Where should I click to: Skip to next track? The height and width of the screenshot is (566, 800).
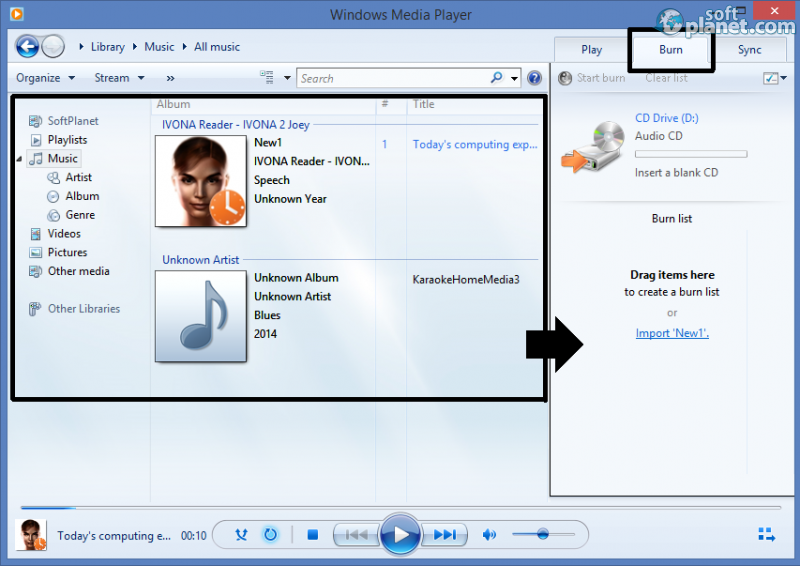pyautogui.click(x=444, y=534)
